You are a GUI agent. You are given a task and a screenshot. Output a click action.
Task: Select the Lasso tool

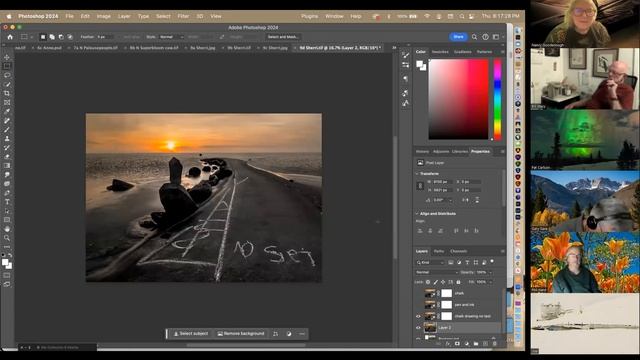[x=7, y=75]
